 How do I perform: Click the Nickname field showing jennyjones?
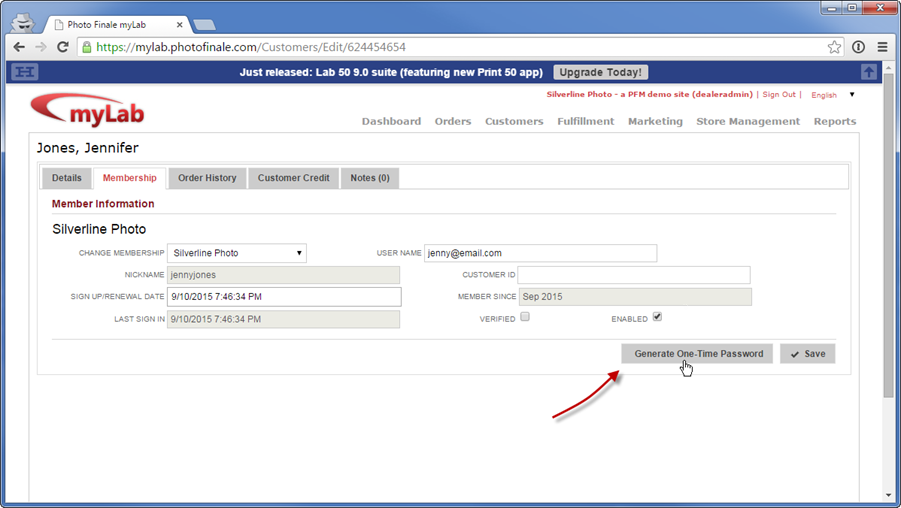(284, 275)
